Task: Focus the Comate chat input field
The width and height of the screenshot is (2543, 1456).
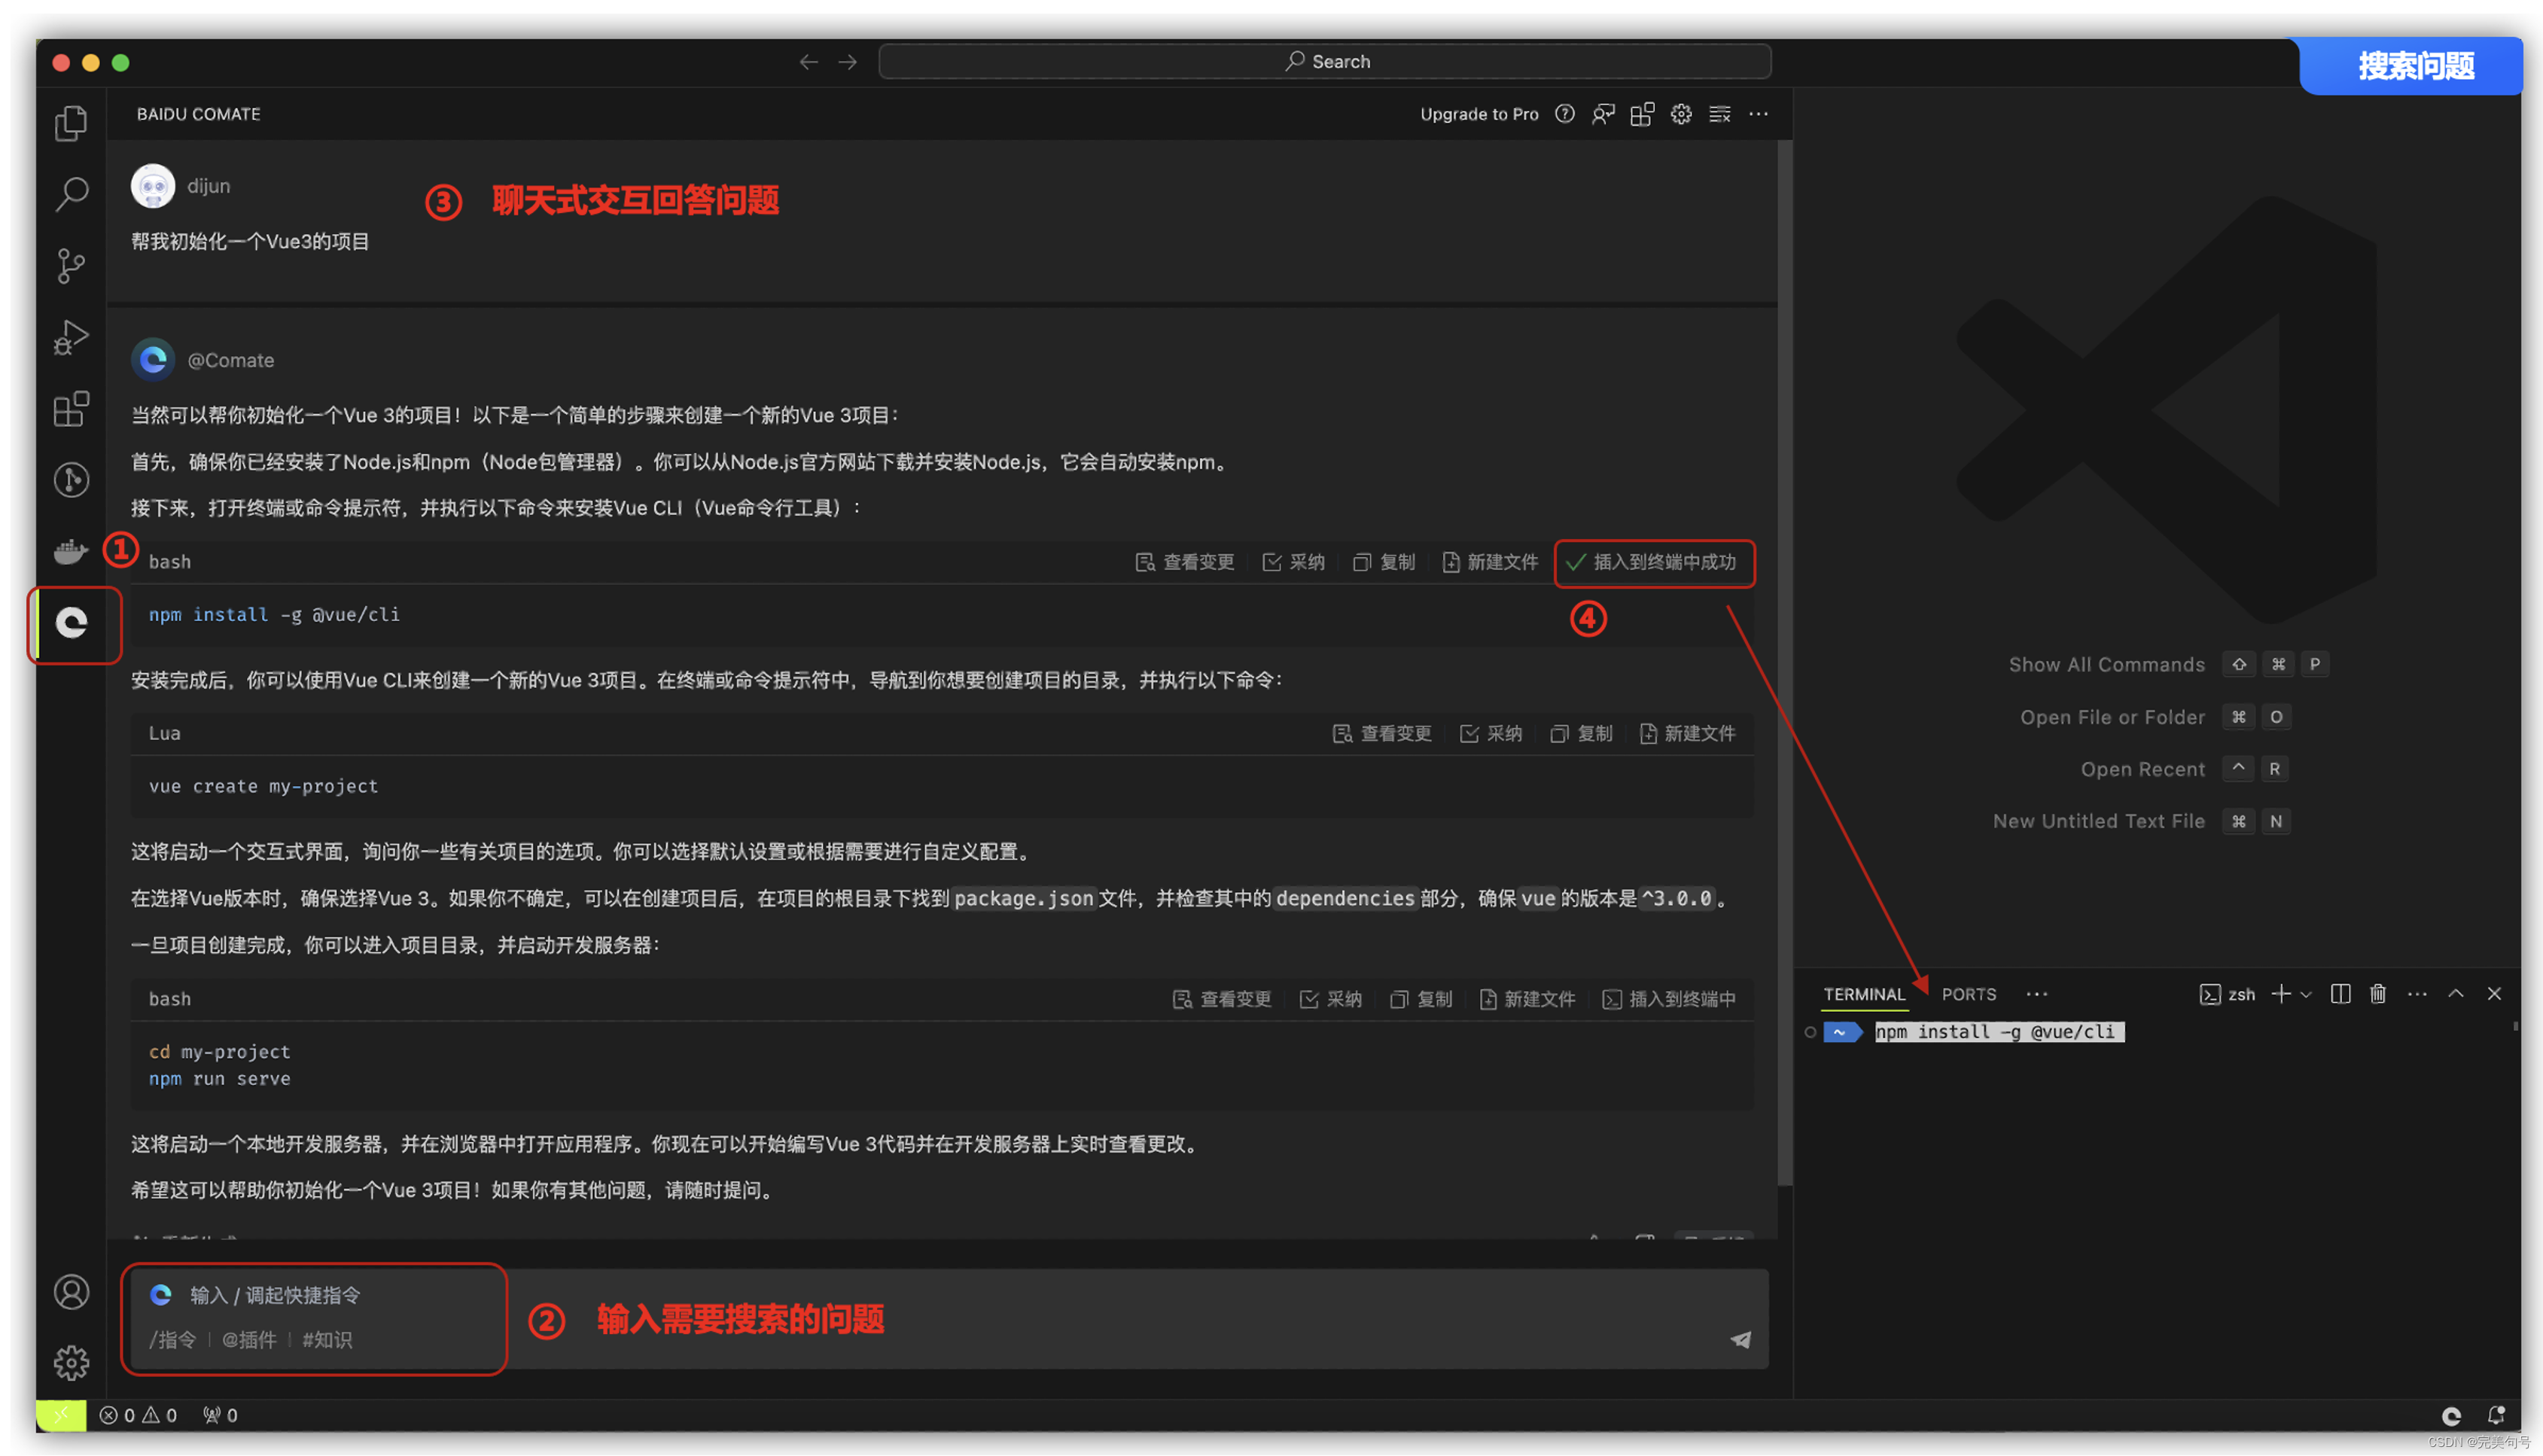Action: click(948, 1318)
